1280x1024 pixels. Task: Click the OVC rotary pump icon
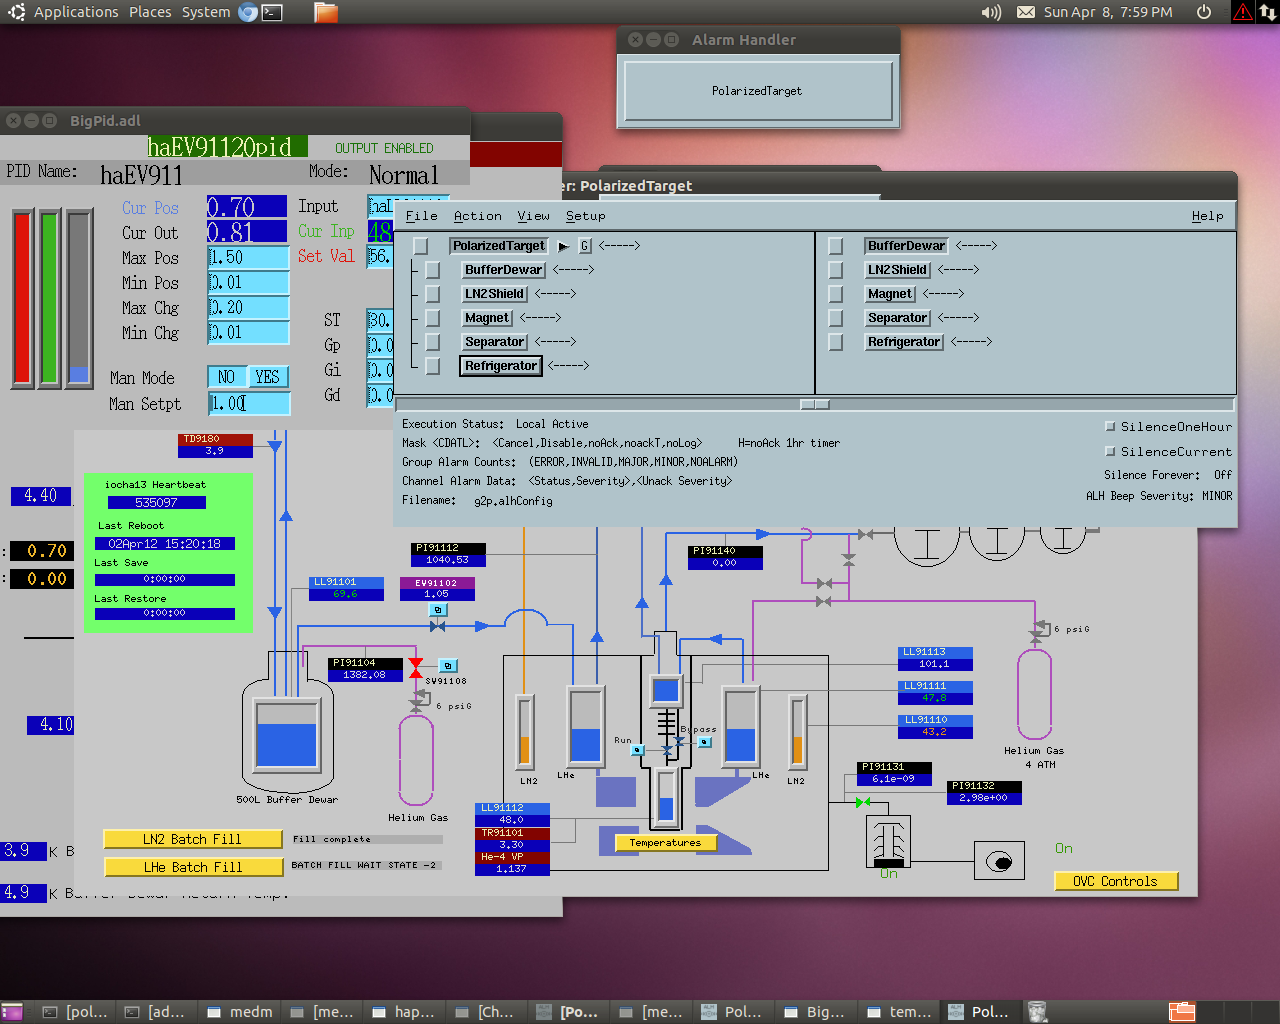[999, 861]
